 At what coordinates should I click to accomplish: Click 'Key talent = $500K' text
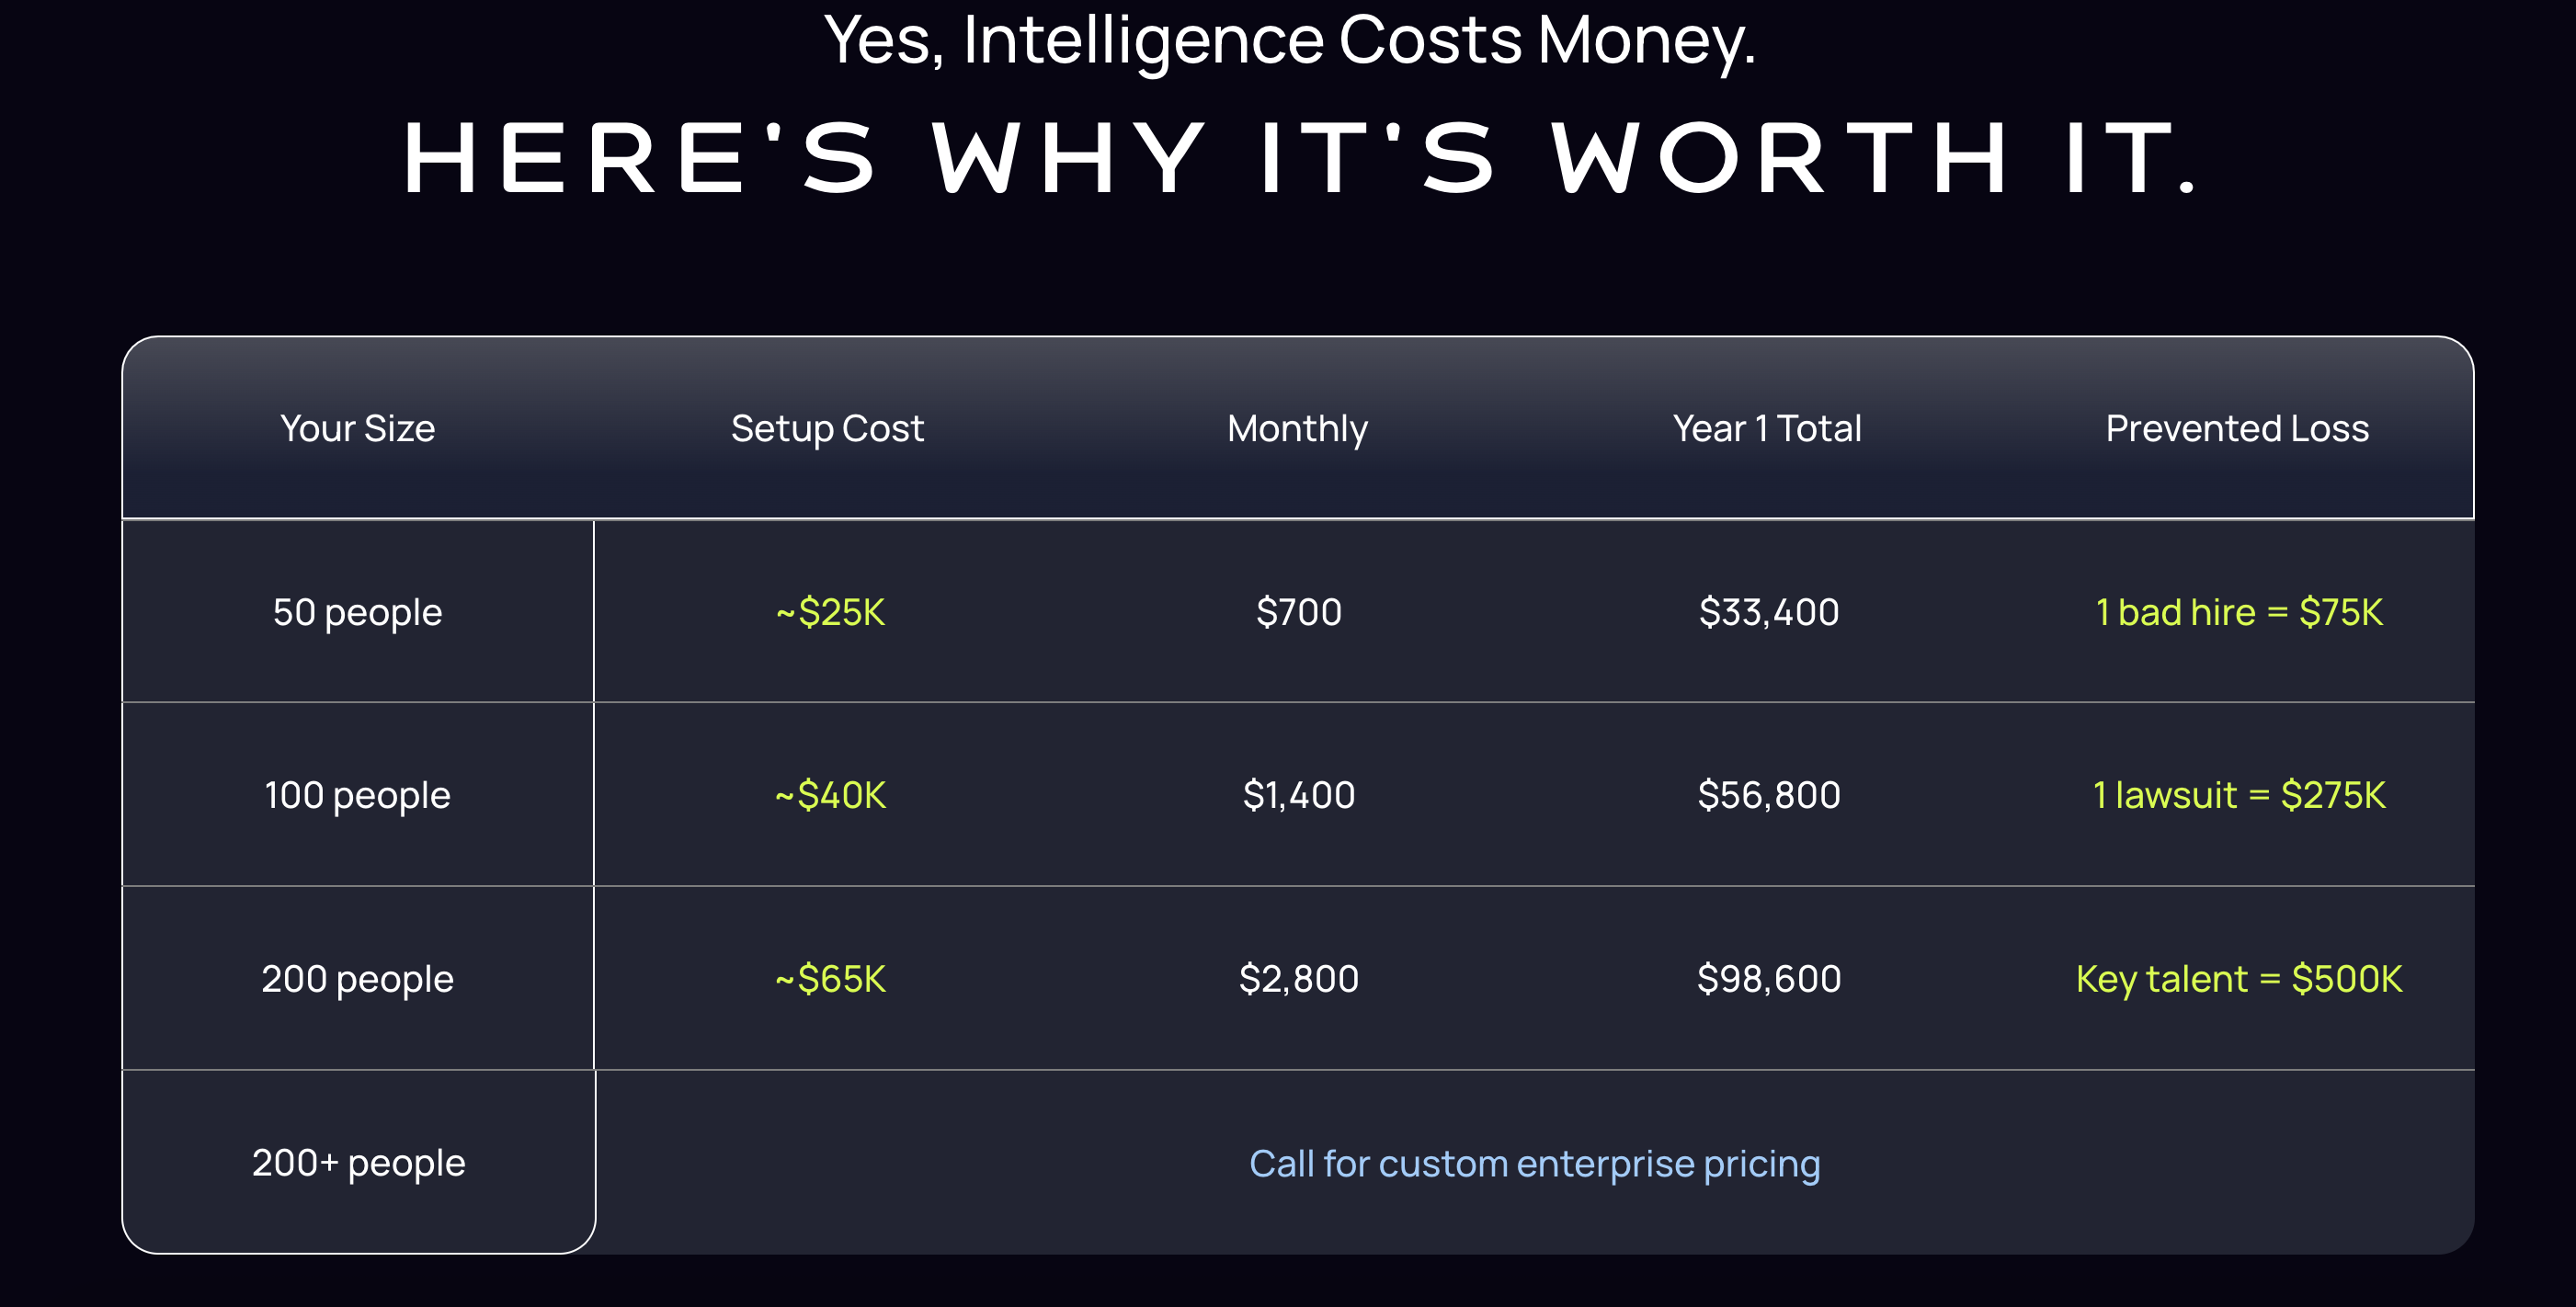tap(2239, 978)
